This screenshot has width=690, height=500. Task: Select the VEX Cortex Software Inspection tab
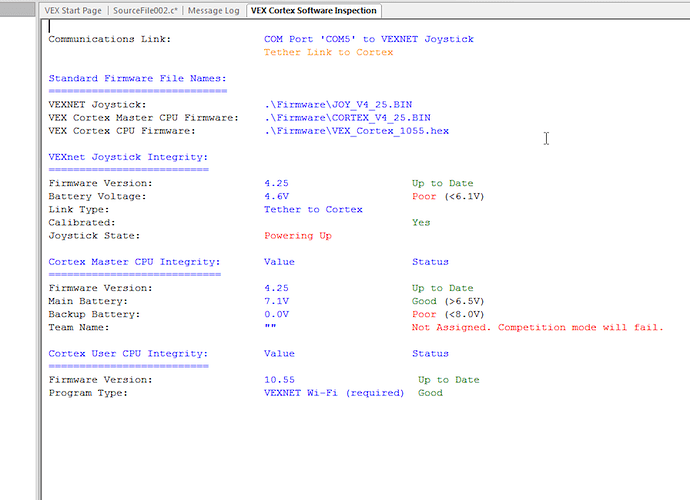point(313,11)
